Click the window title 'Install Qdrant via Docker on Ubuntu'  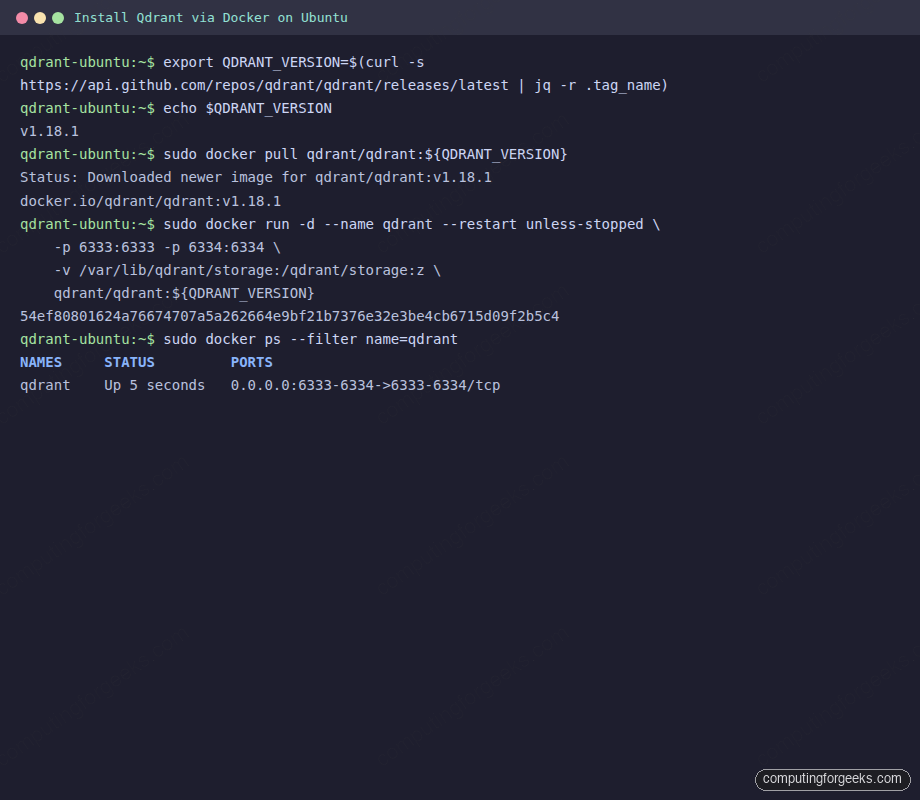click(211, 18)
